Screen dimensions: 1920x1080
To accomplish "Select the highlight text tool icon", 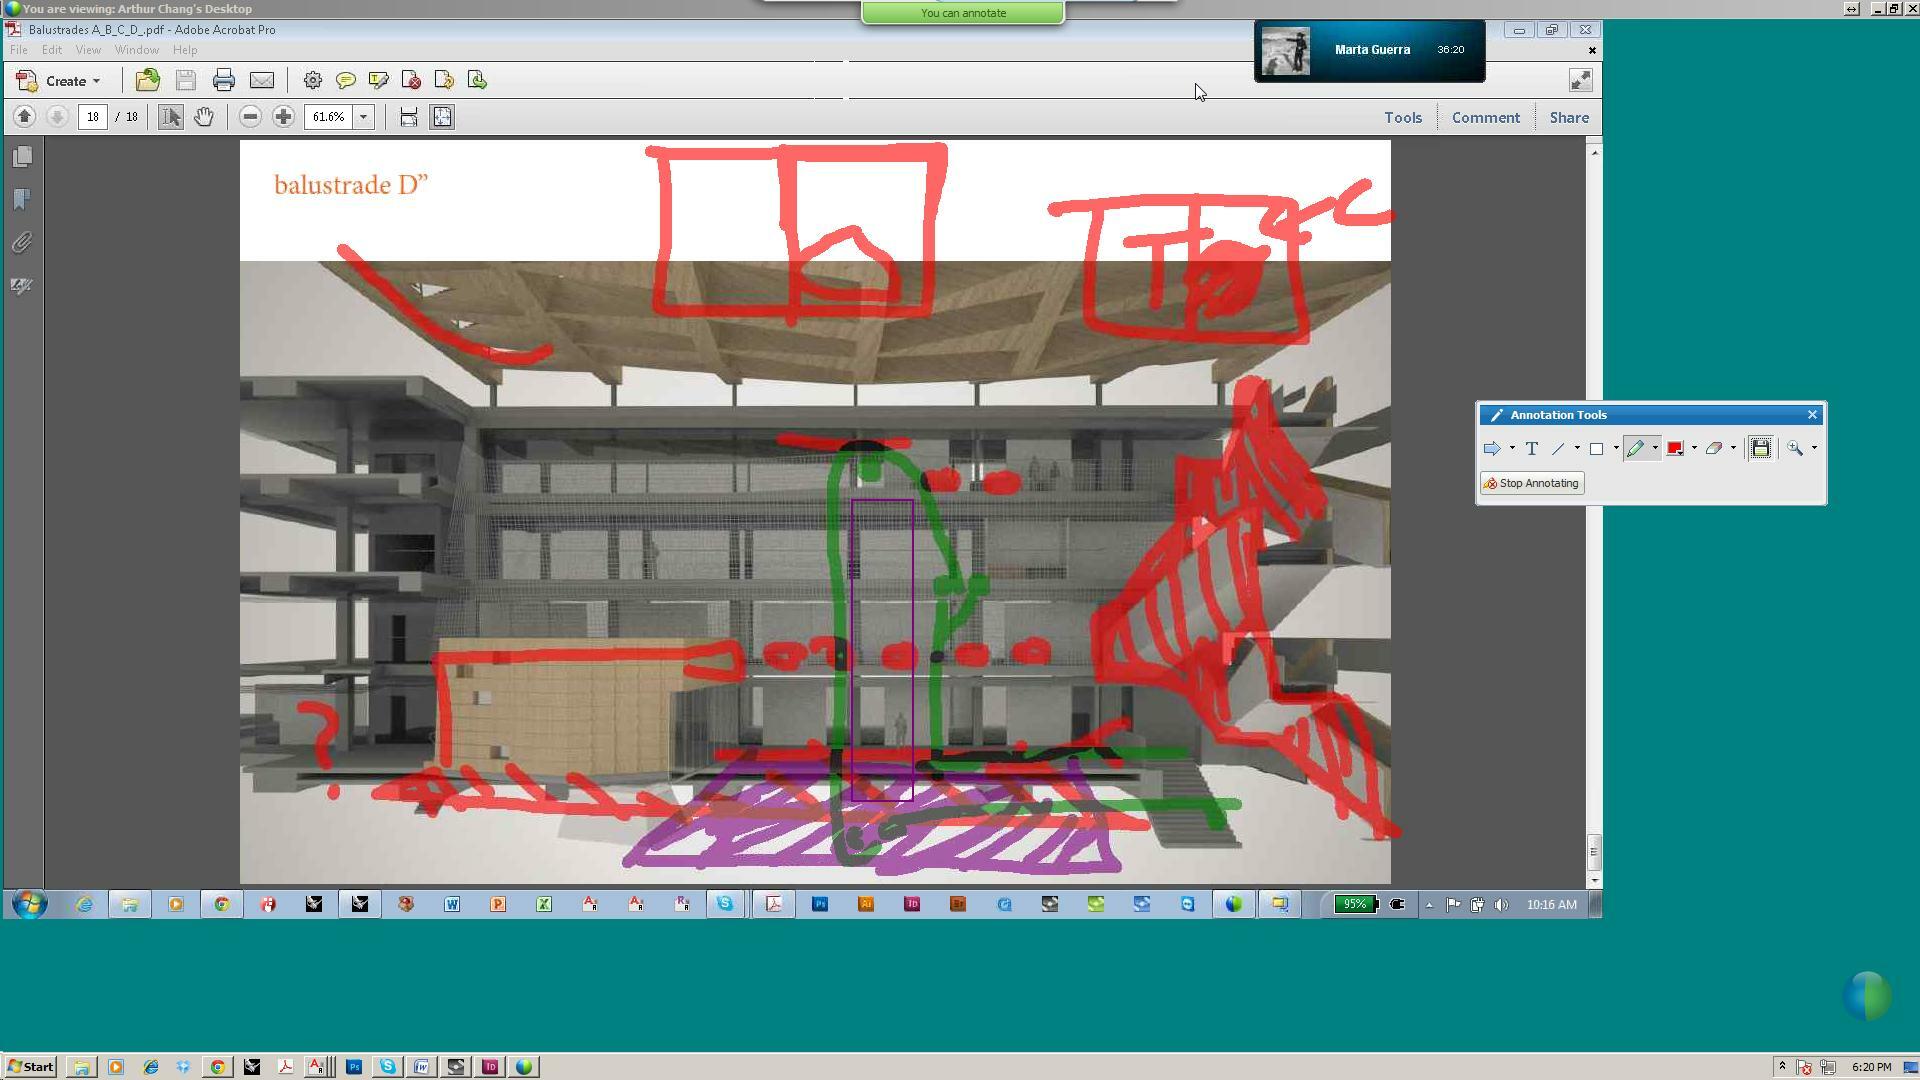I will coord(379,81).
